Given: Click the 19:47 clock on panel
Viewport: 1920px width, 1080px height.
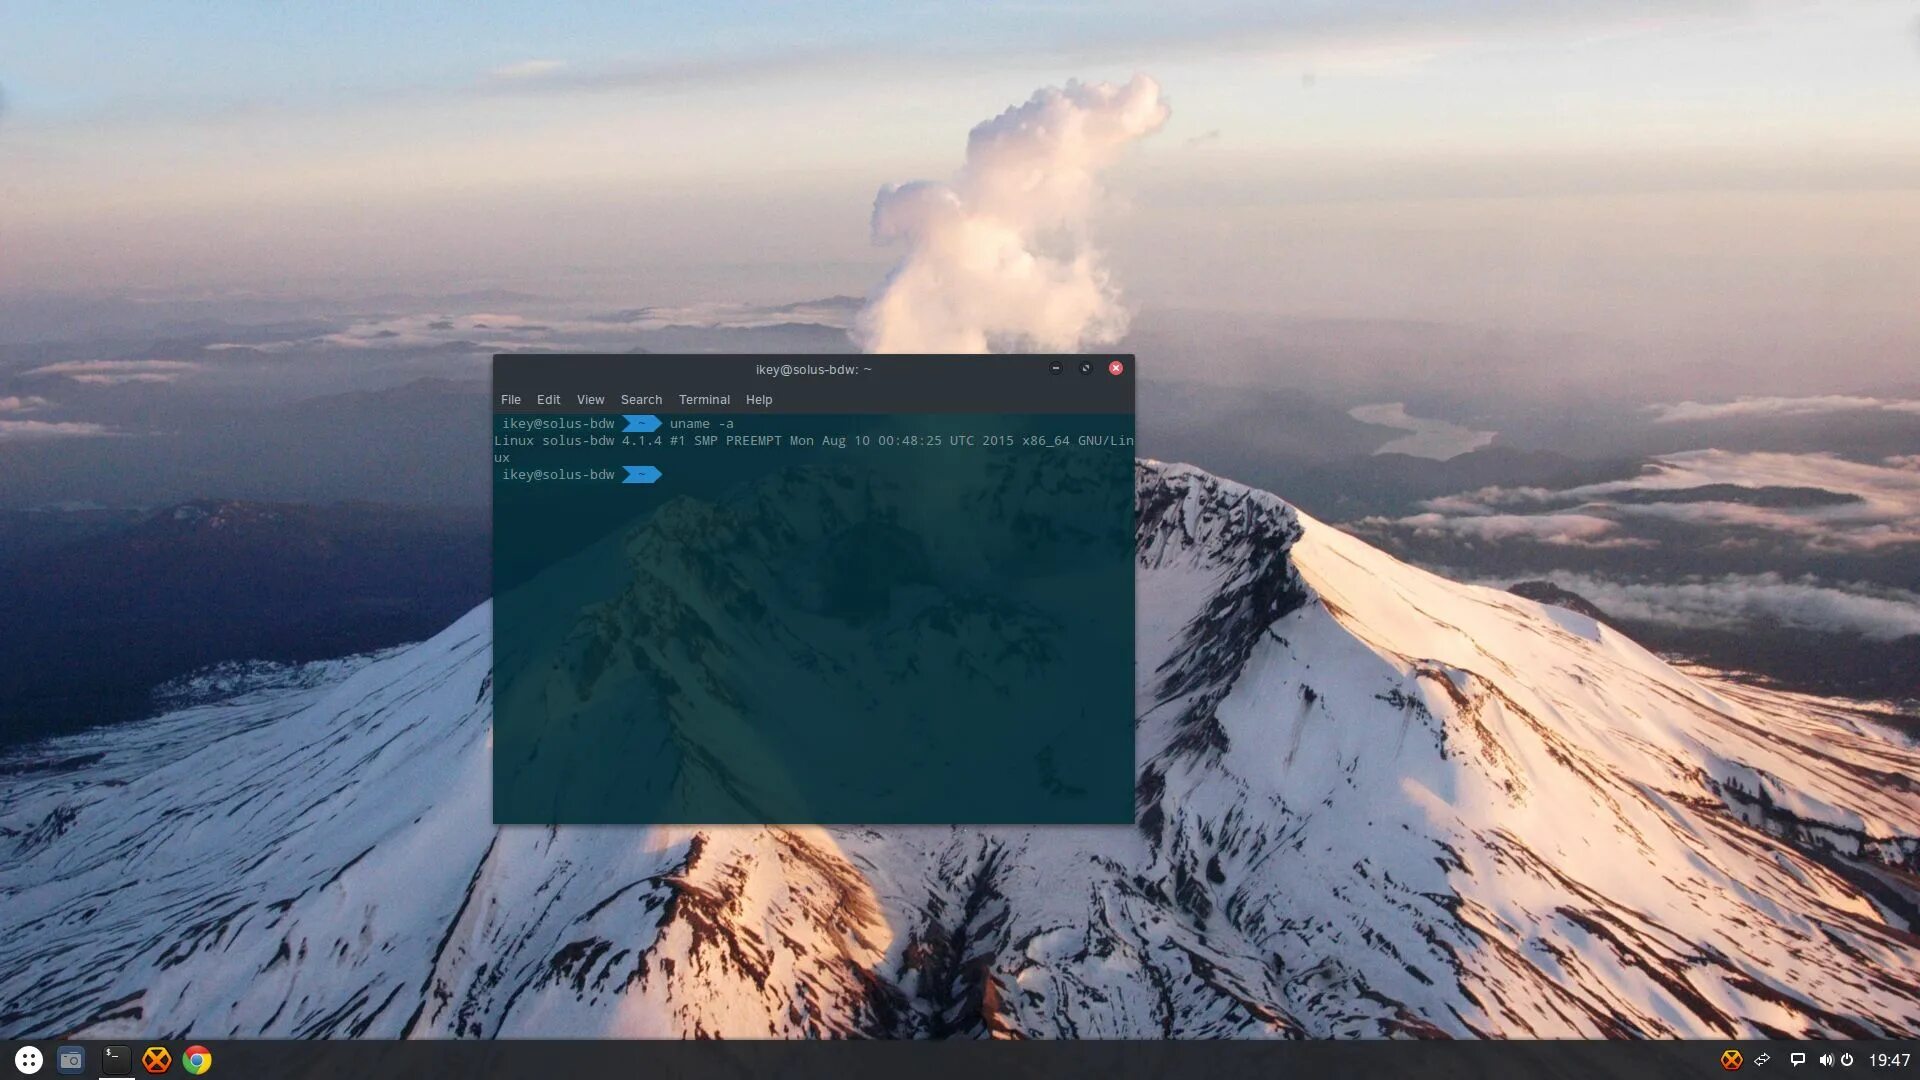Looking at the screenshot, I should point(1889,1060).
